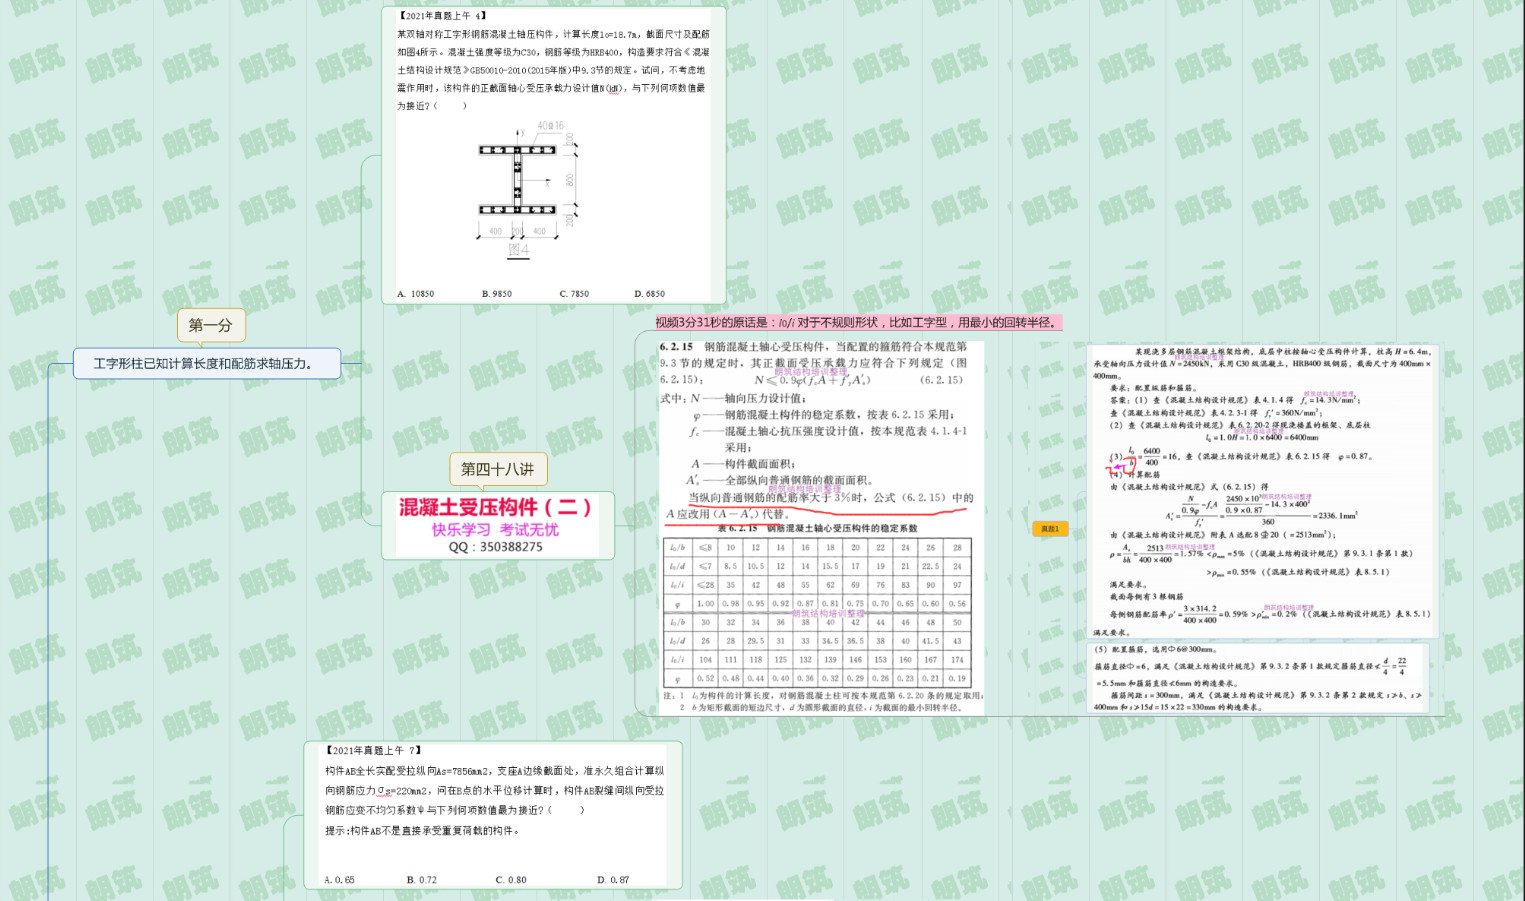1525x901 pixels.
Task: Select the 第四十八讲 callout label
Action: coord(497,469)
